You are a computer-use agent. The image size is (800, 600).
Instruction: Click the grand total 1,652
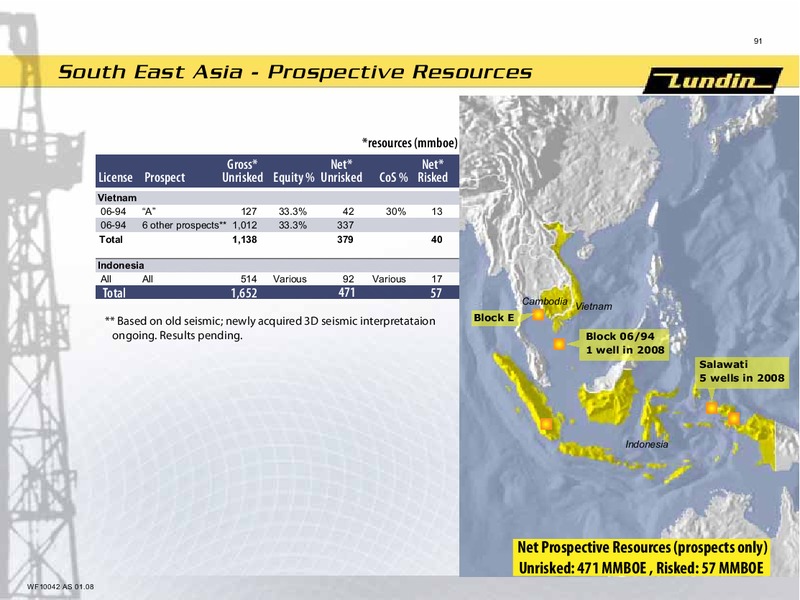coord(243,292)
